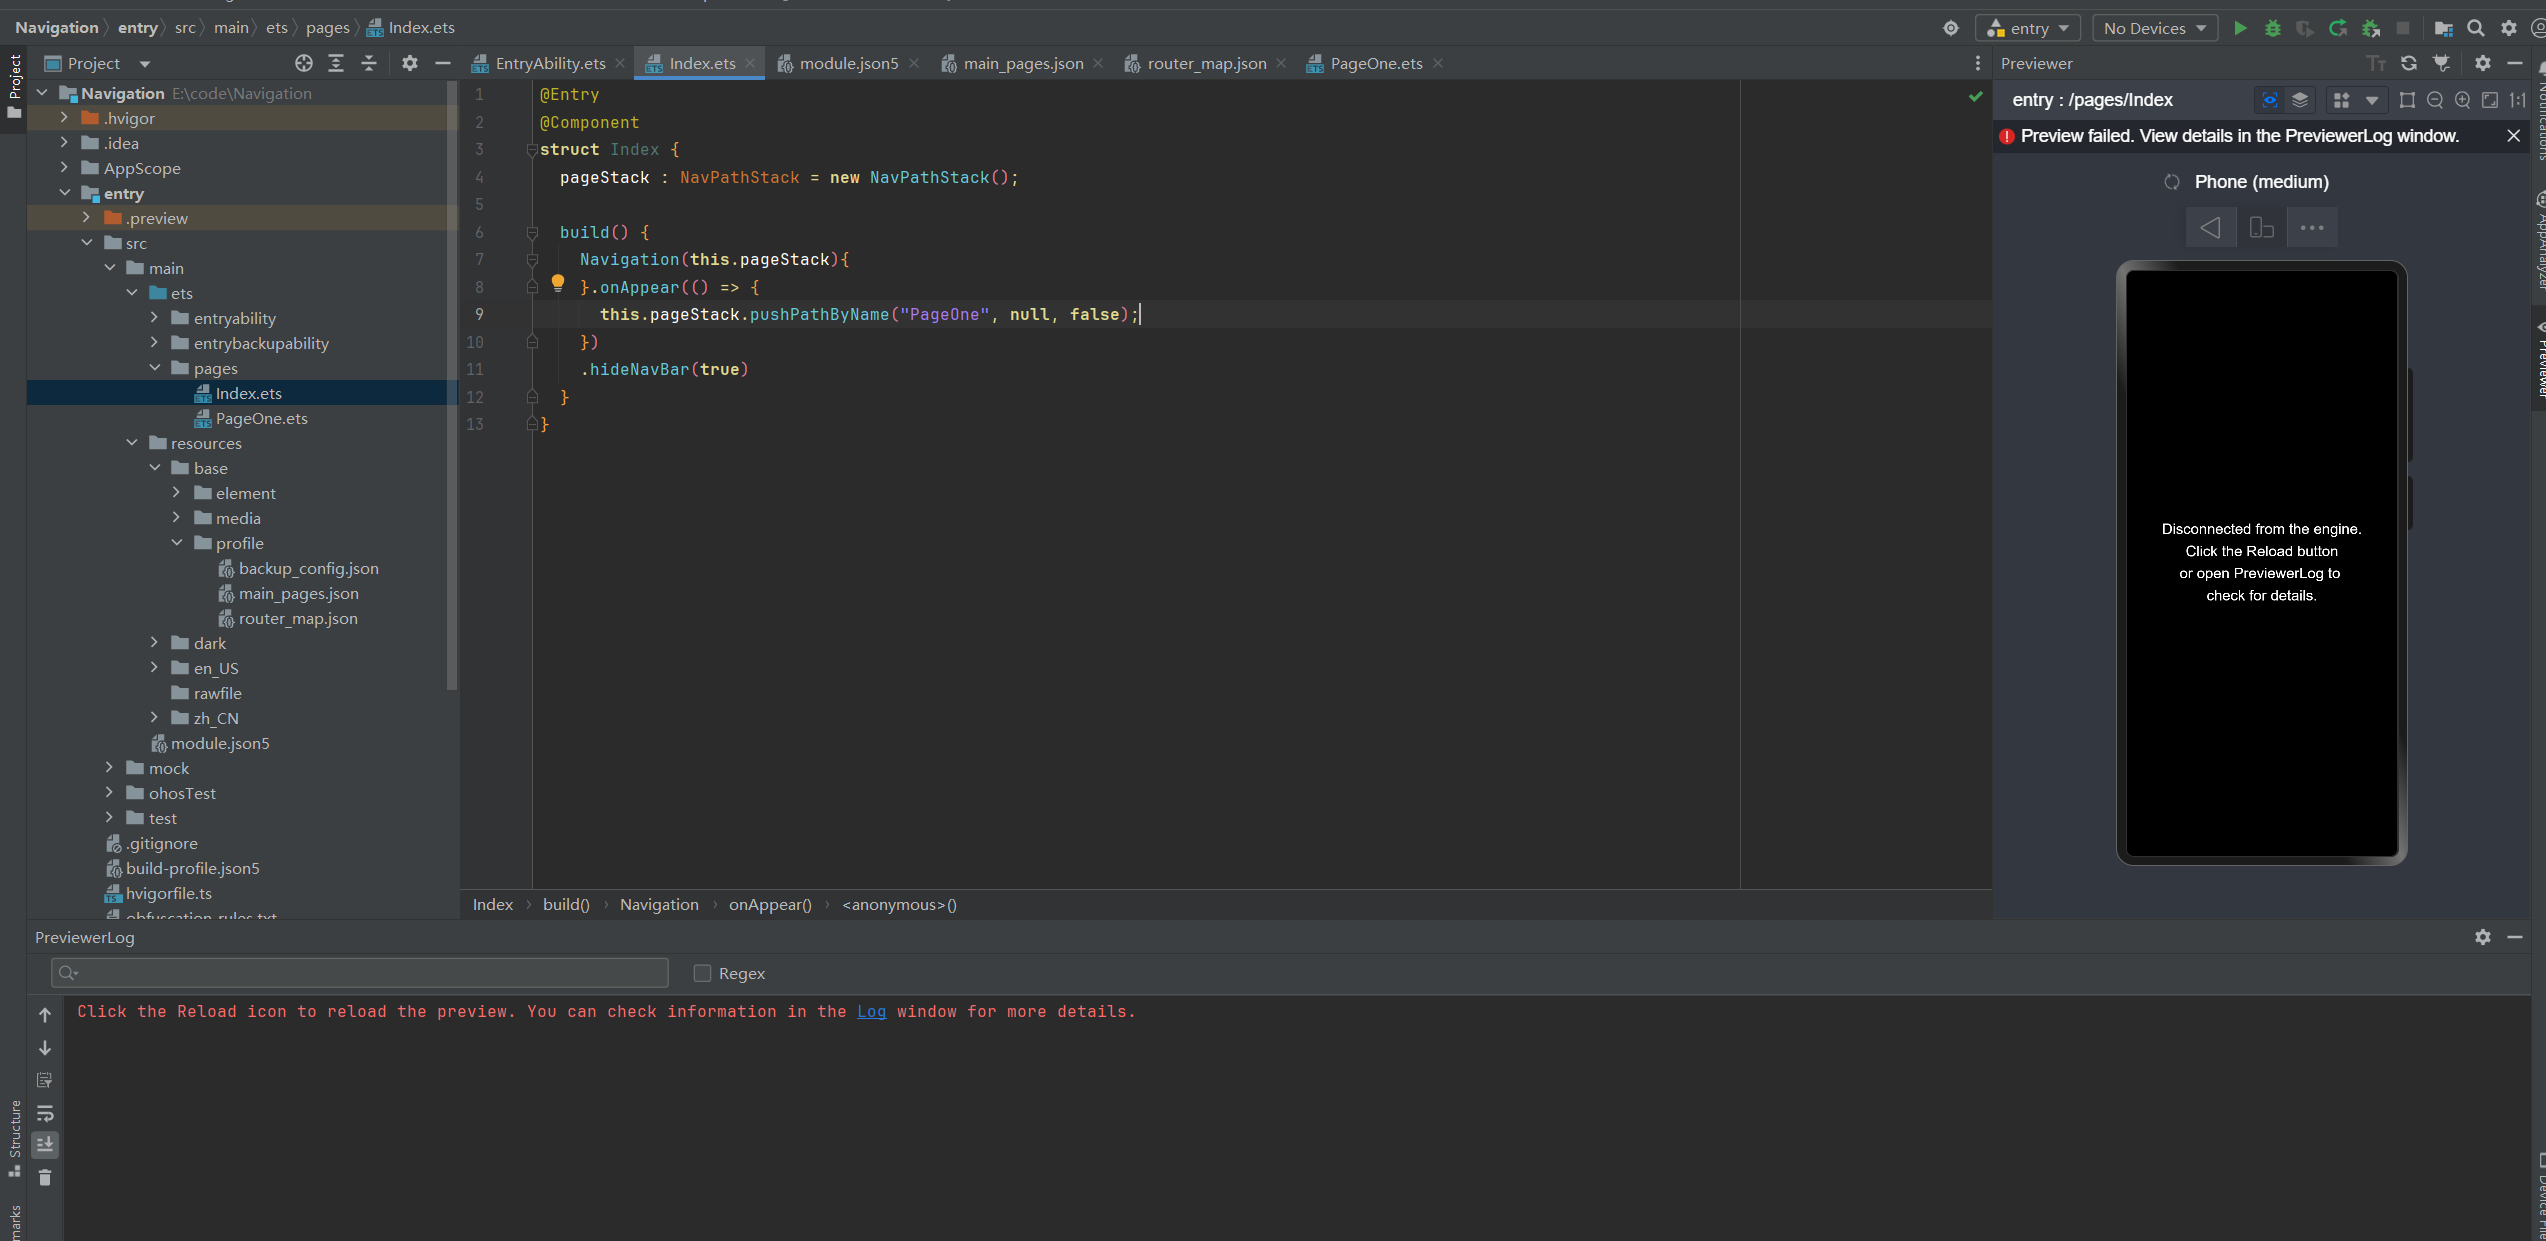Click the target locator icon before entry dropdown
The height and width of the screenshot is (1241, 2546).
[x=1951, y=28]
